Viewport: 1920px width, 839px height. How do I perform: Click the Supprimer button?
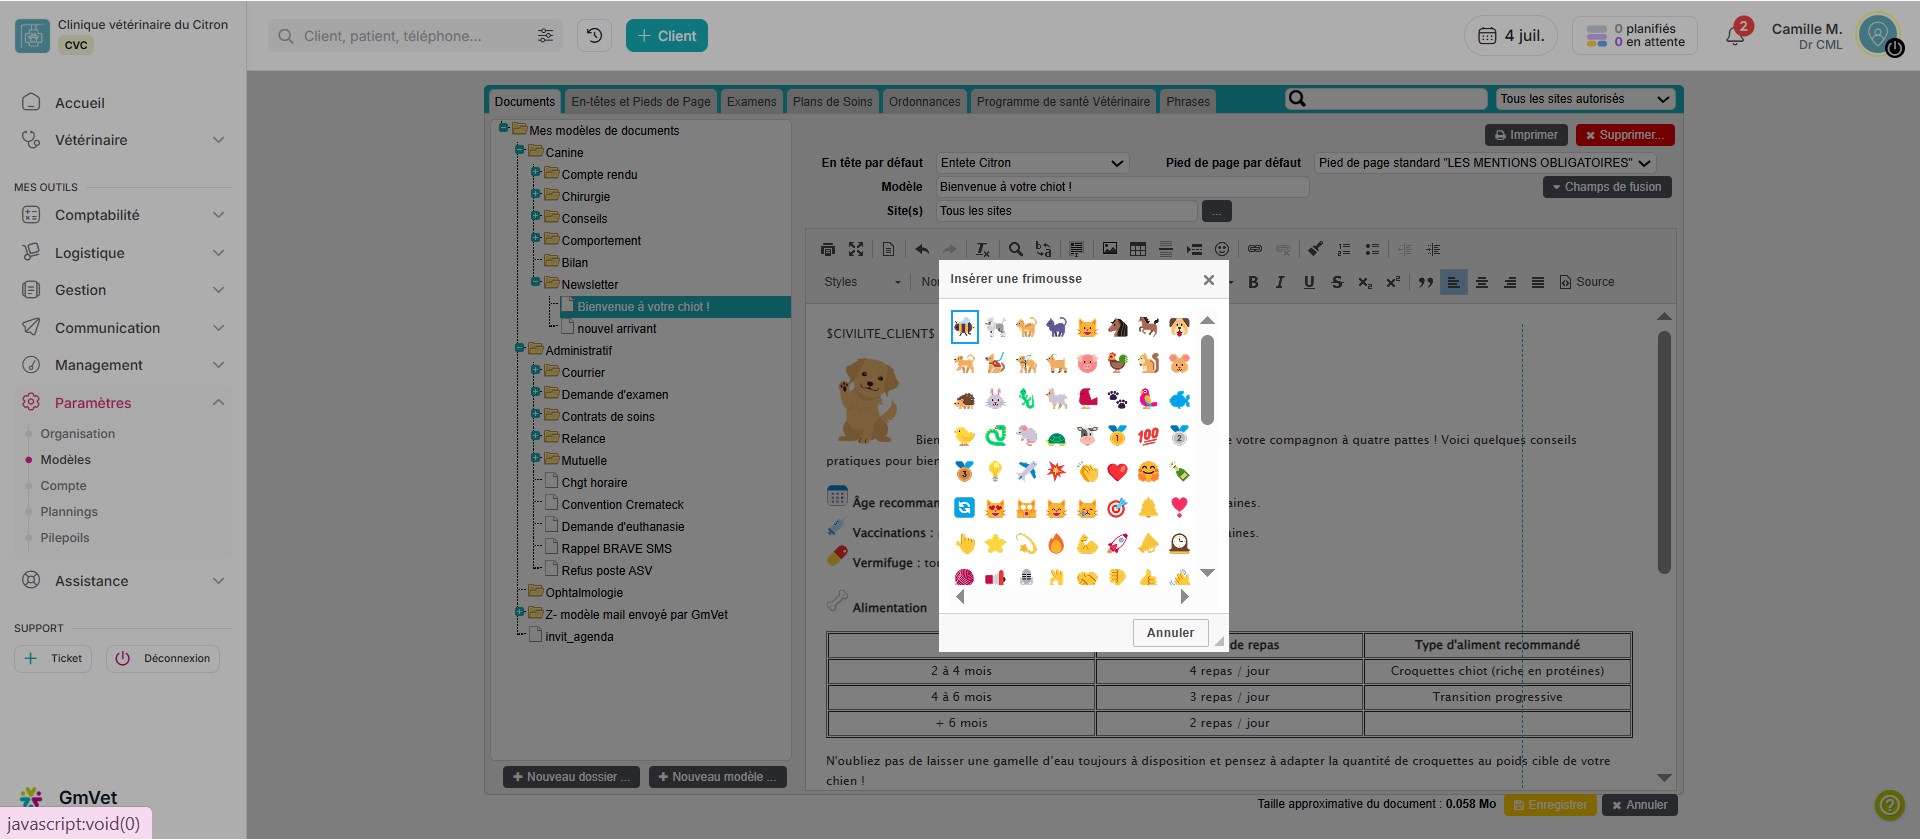click(1625, 135)
